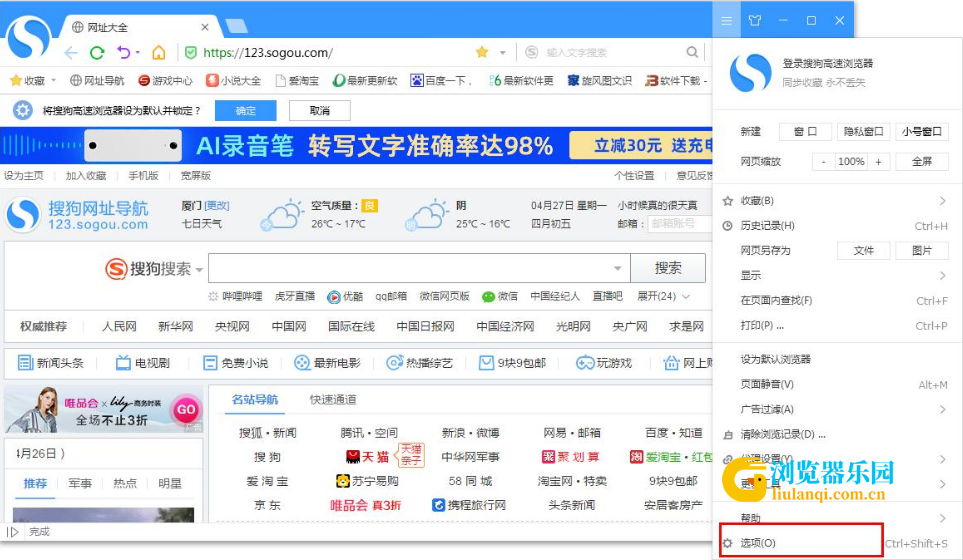Click the 搜索 button
This screenshot has width=963, height=560.
(x=668, y=268)
